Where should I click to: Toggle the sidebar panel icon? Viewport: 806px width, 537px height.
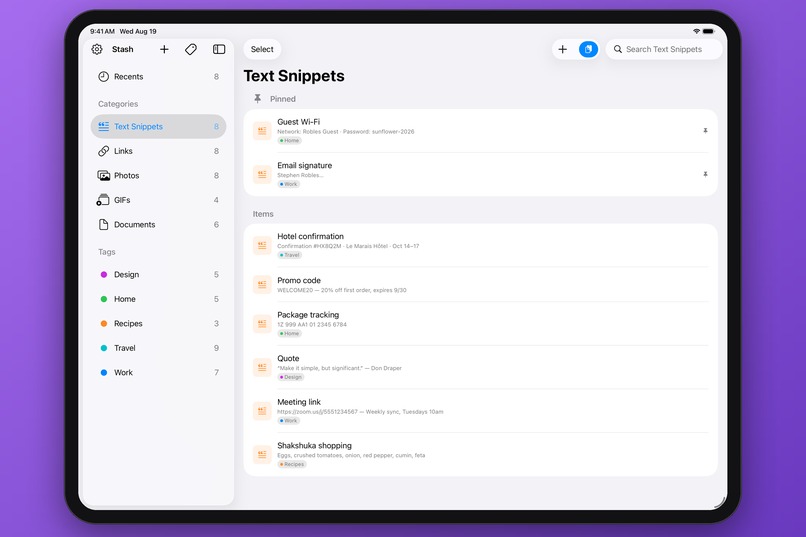click(x=219, y=49)
